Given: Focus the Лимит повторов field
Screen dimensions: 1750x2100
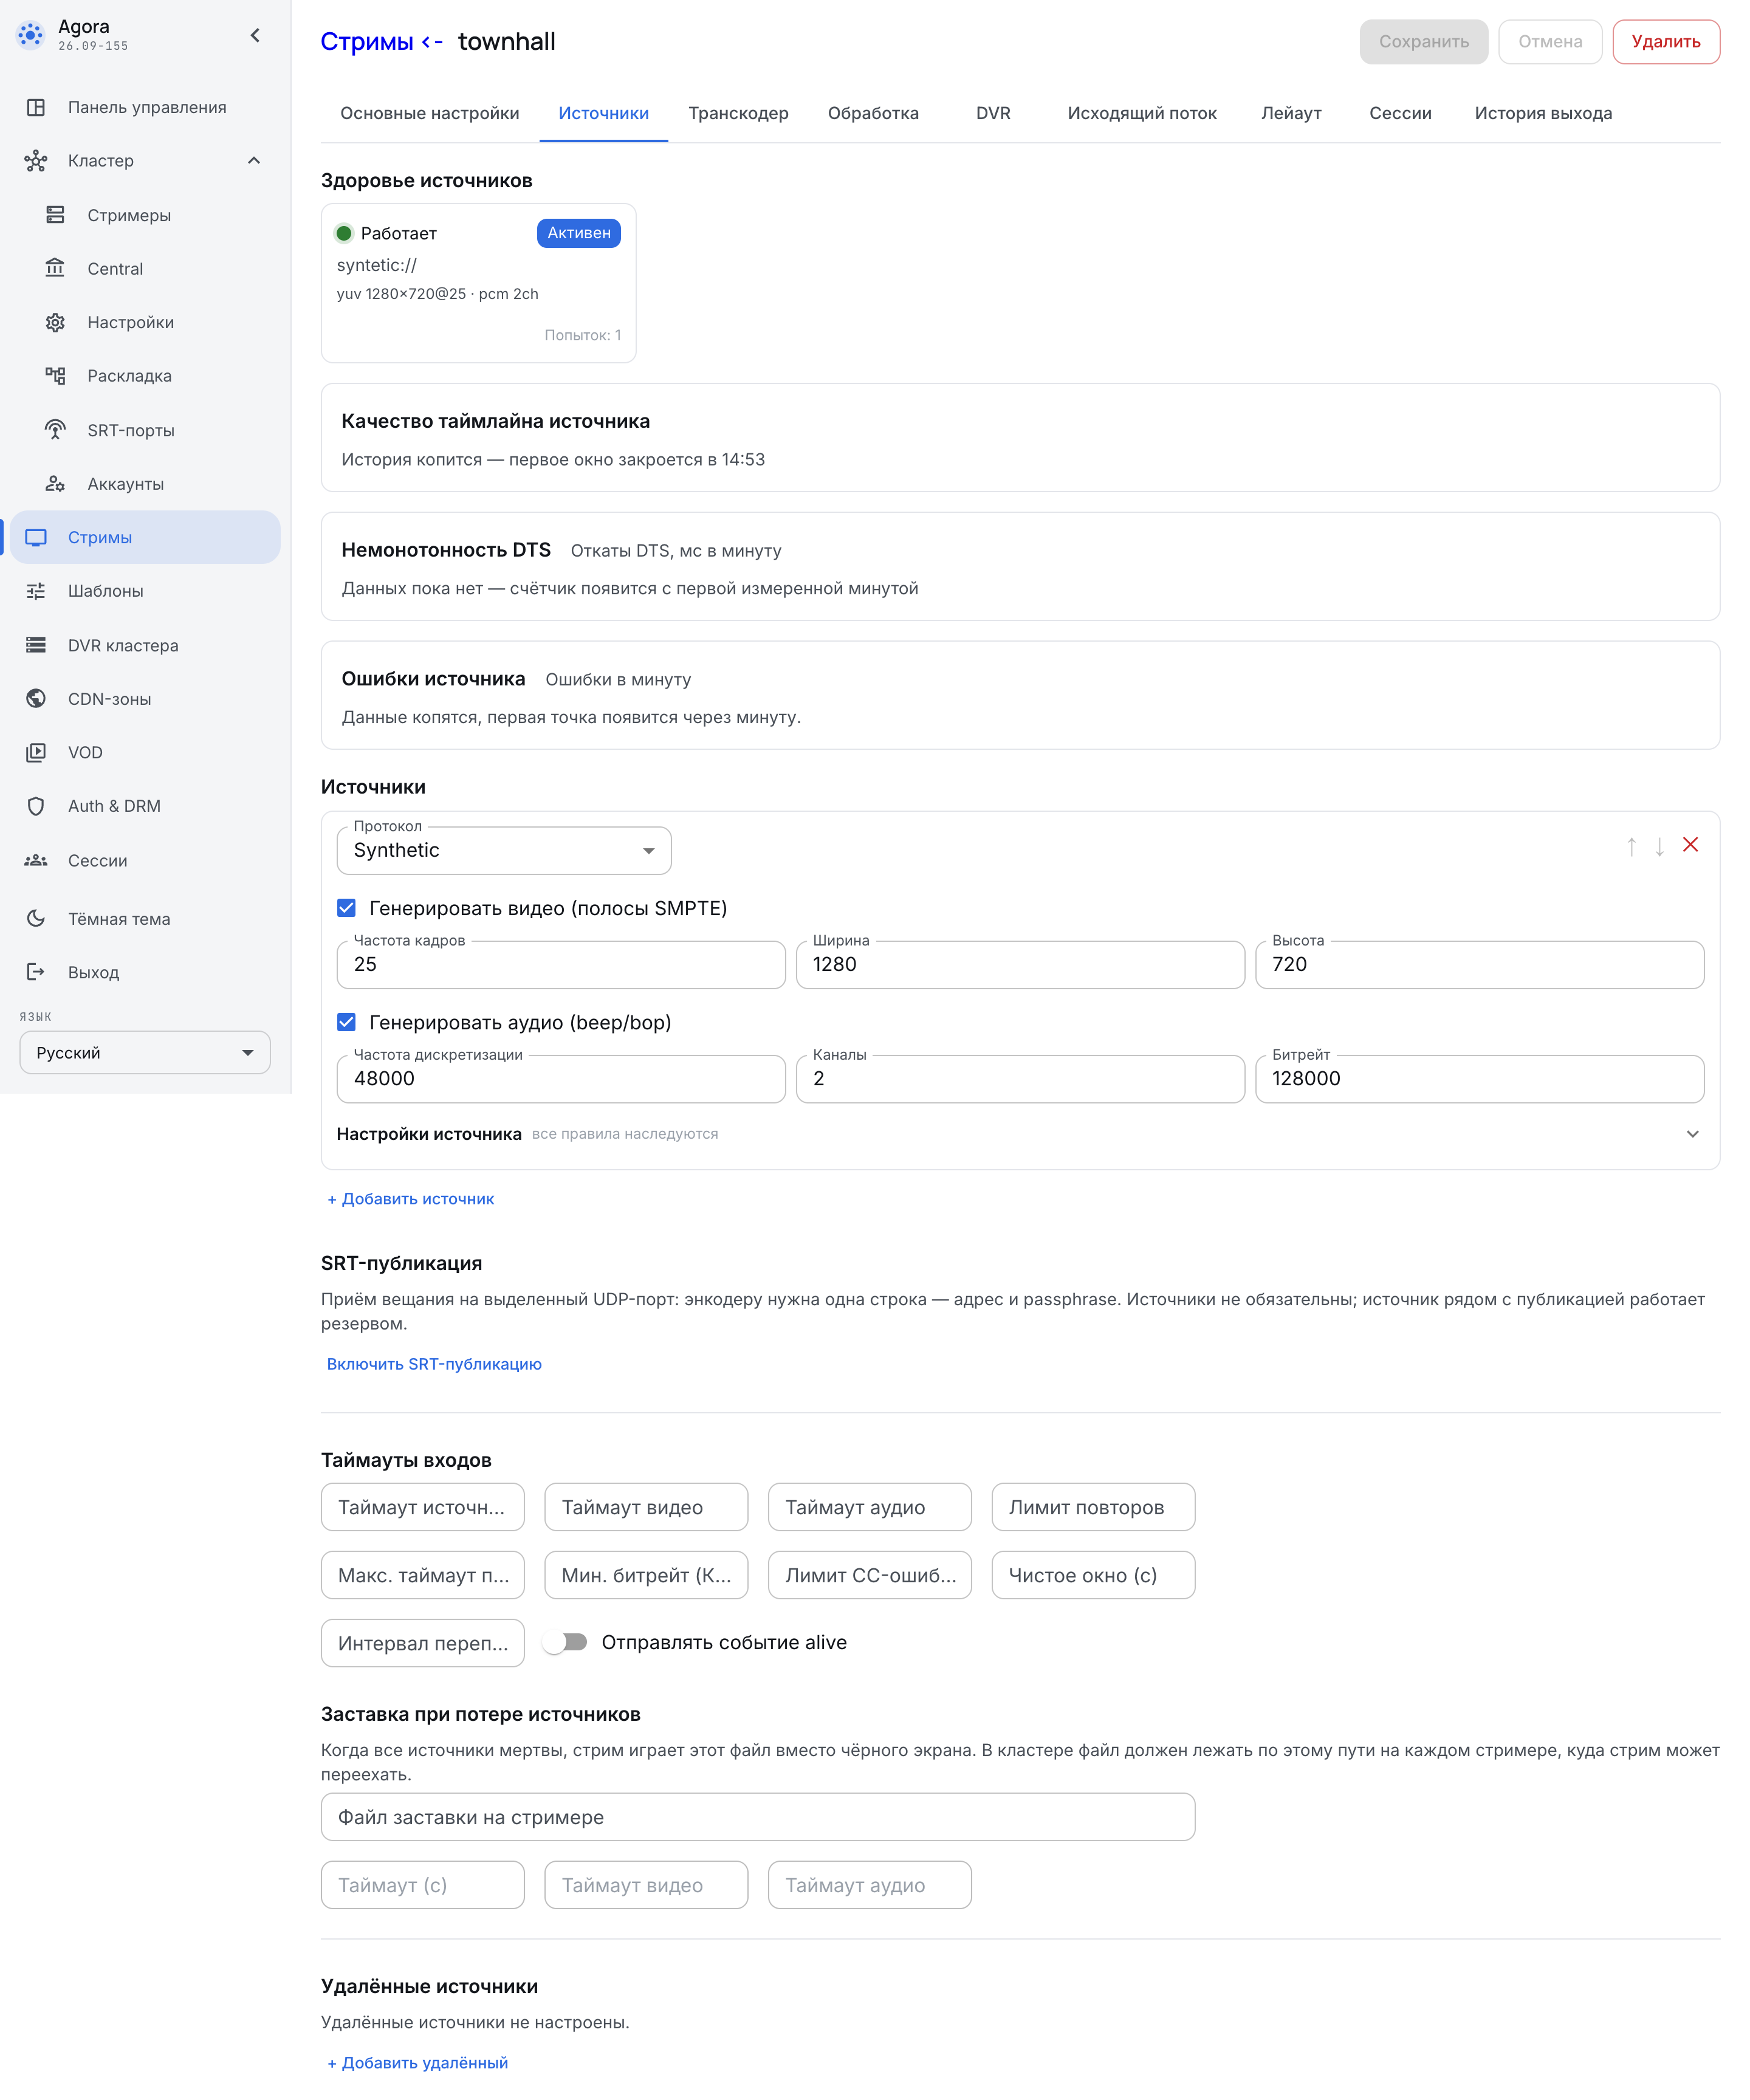Looking at the screenshot, I should pyautogui.click(x=1093, y=1507).
